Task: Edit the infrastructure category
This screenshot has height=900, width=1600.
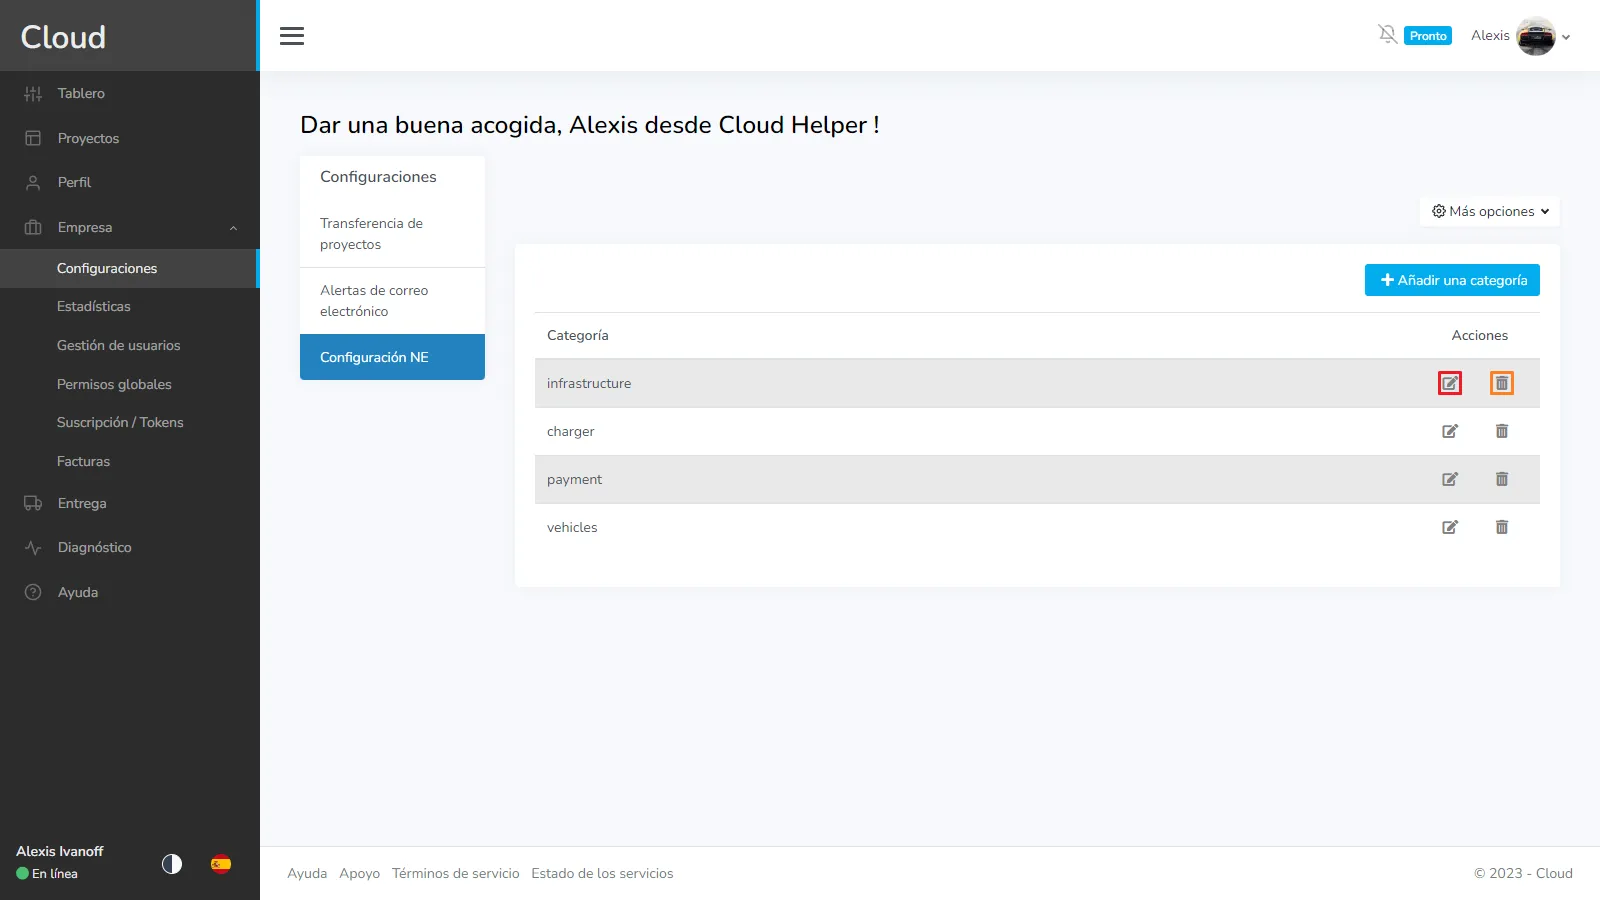Action: tap(1450, 383)
